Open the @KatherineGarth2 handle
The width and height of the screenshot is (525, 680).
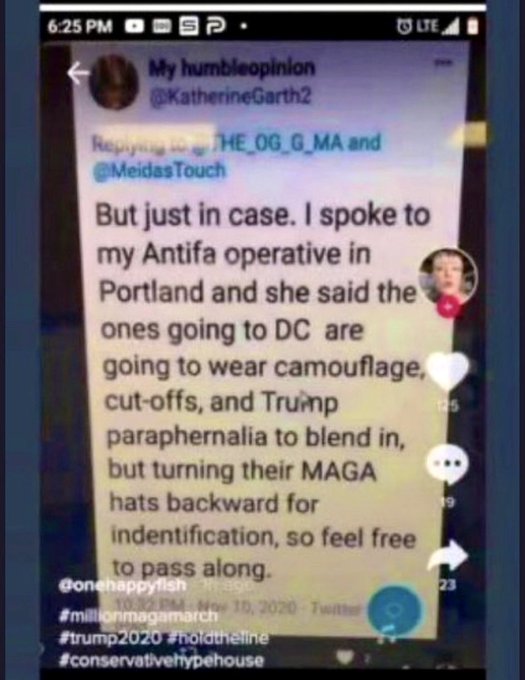point(230,96)
